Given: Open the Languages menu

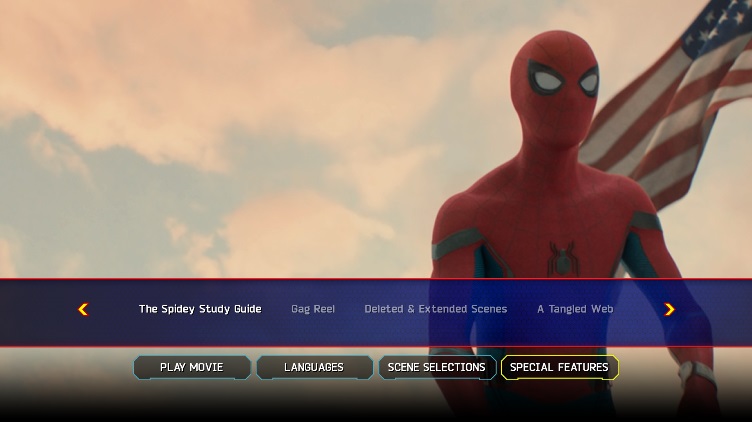Looking at the screenshot, I should (x=314, y=367).
